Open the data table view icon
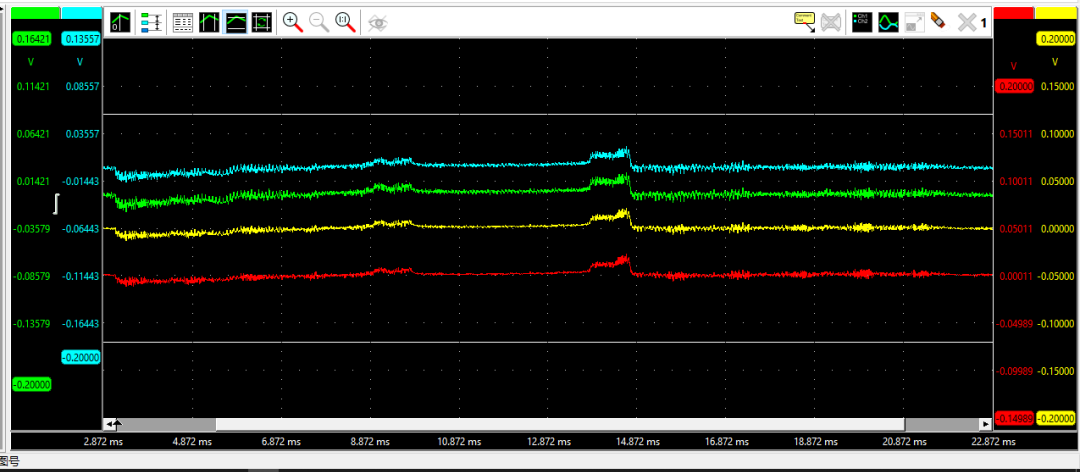 pyautogui.click(x=183, y=22)
